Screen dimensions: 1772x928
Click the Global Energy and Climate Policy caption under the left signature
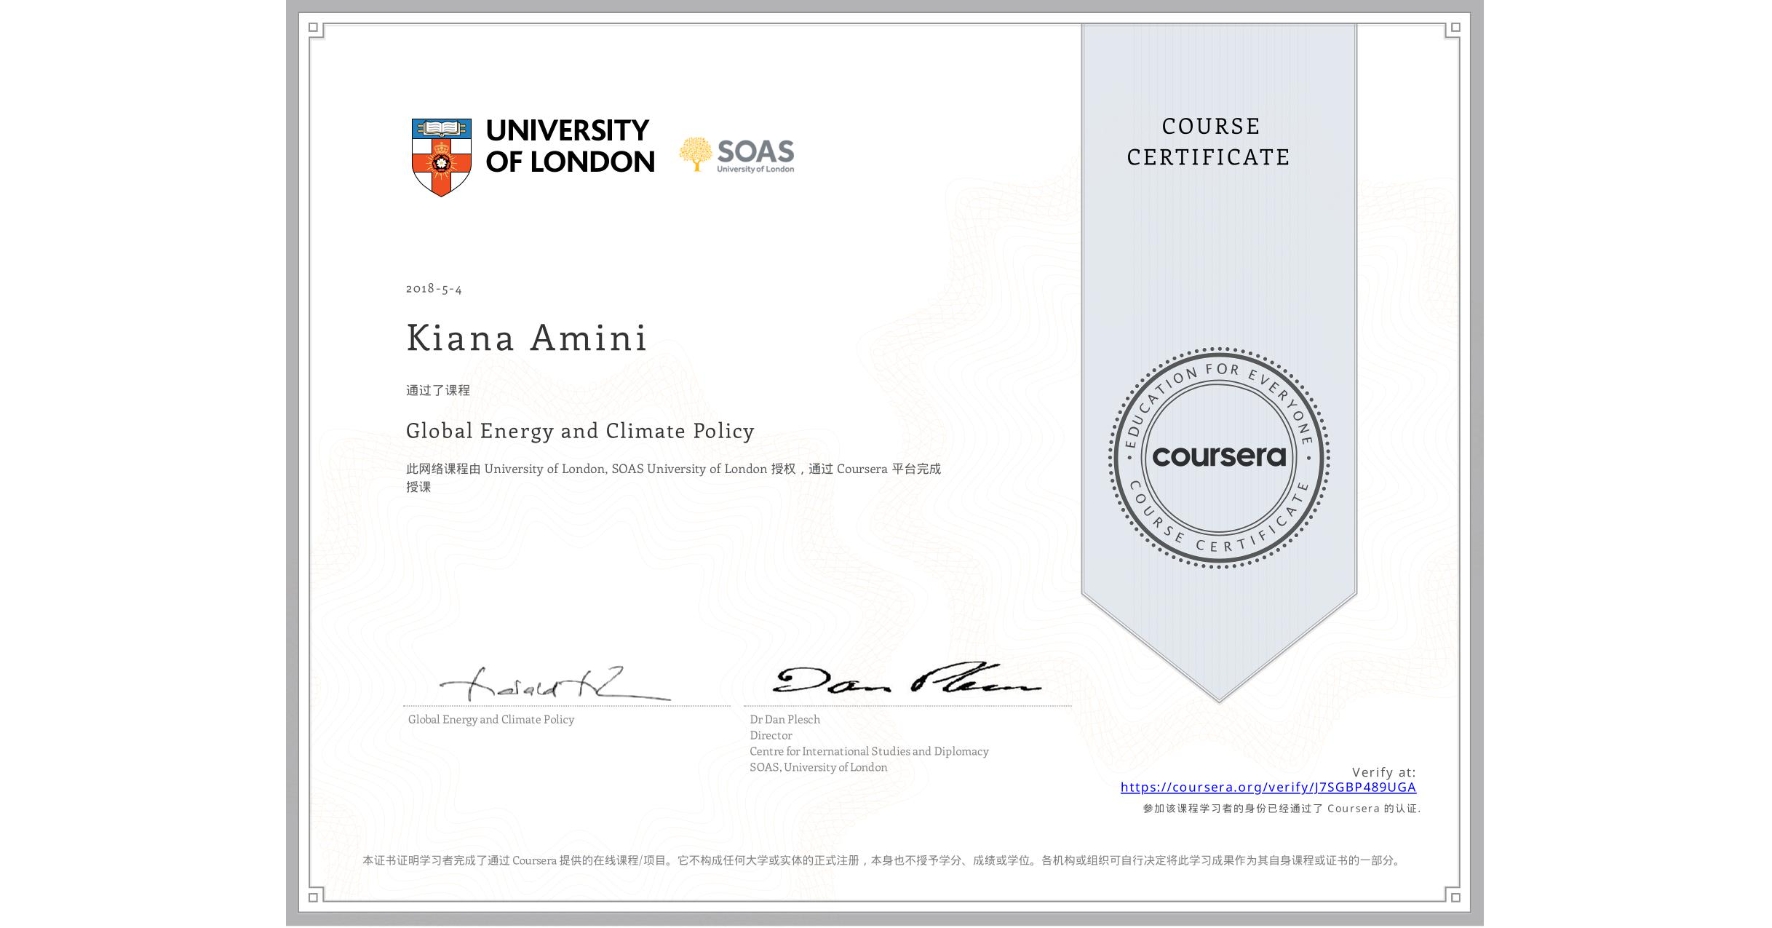point(491,719)
